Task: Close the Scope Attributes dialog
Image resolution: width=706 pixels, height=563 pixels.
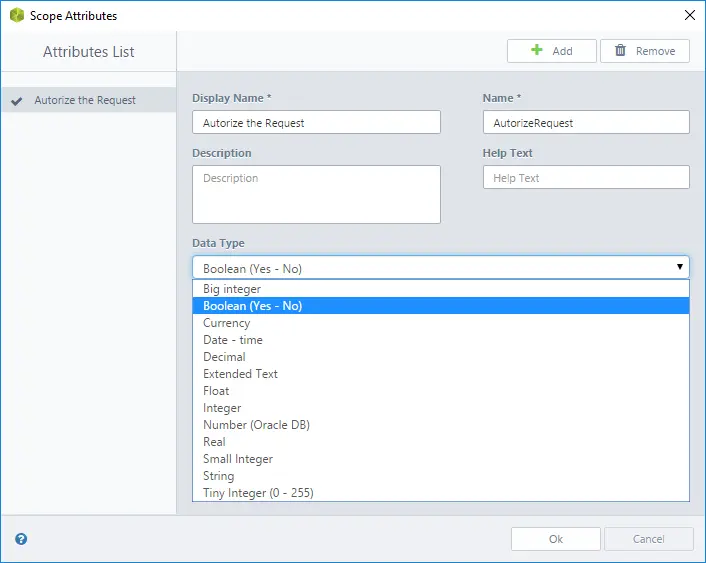Action: (689, 15)
